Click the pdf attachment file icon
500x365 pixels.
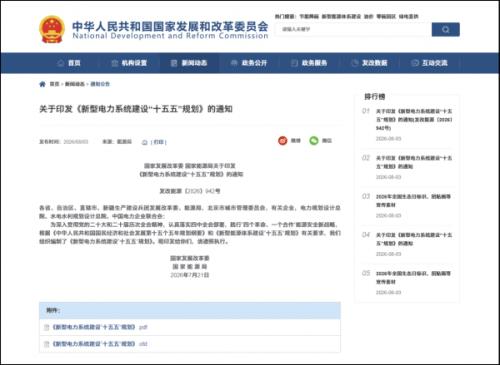(47, 327)
